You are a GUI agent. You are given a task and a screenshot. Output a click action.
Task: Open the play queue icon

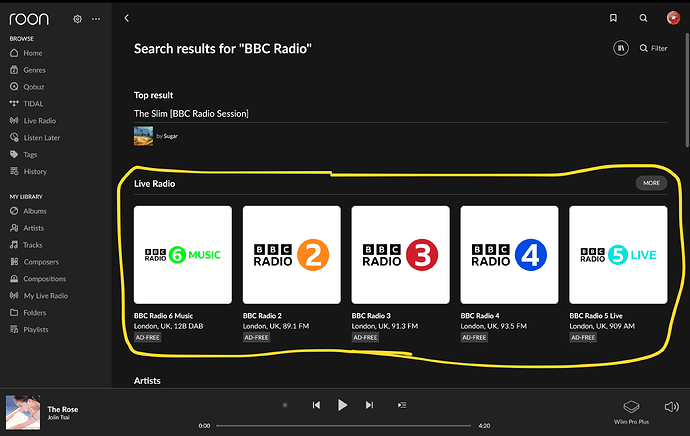402,405
